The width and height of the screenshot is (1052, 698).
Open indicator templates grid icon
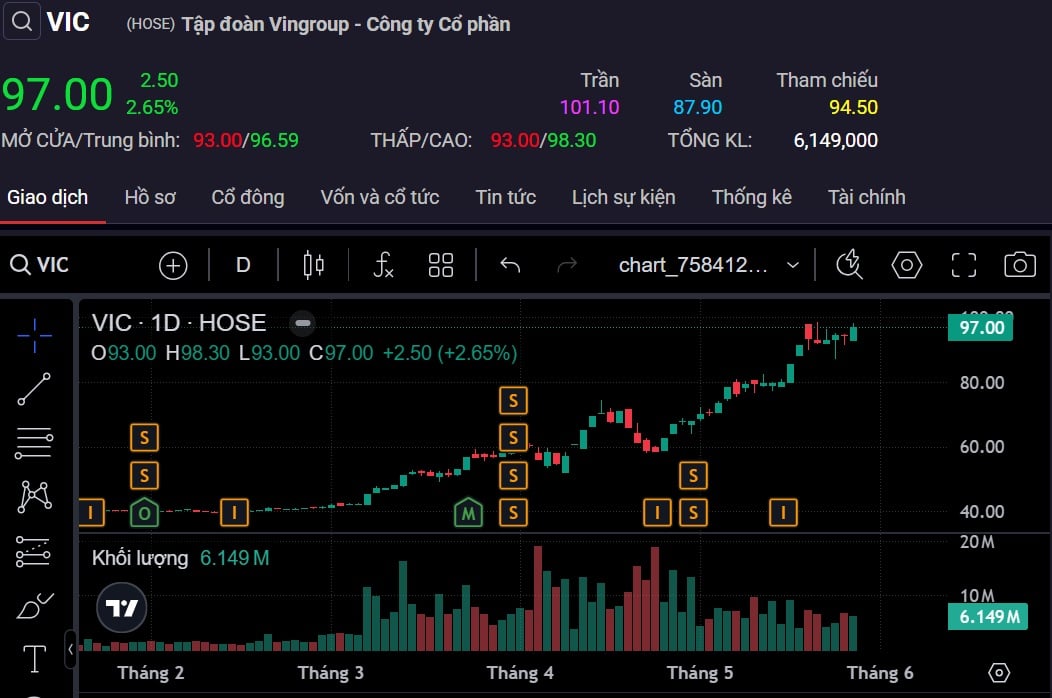(x=441, y=265)
